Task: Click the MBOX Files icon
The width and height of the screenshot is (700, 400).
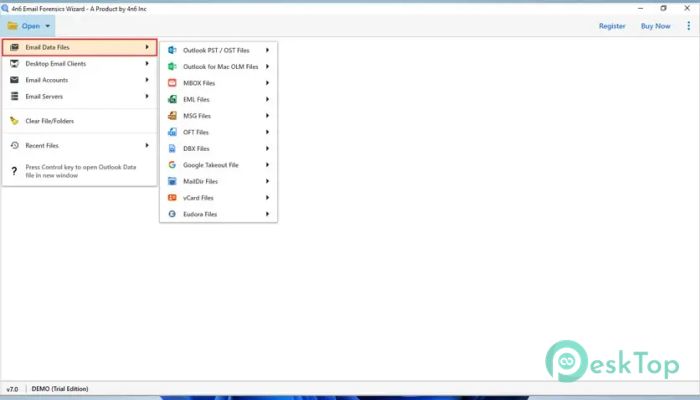Action: [172, 83]
